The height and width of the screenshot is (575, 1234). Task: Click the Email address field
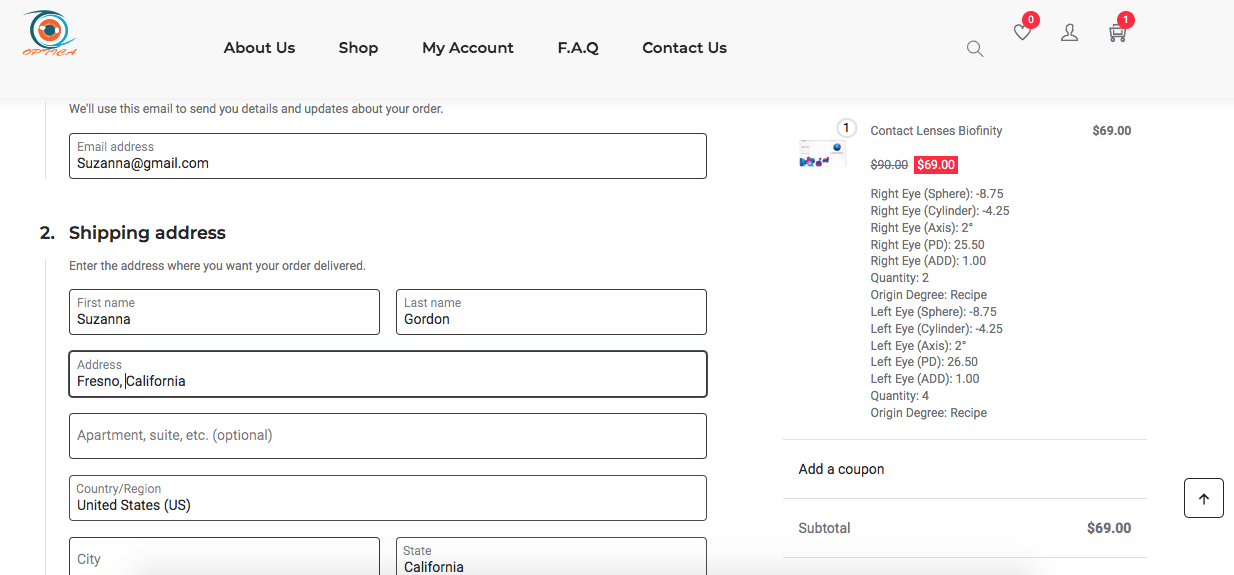tap(387, 156)
